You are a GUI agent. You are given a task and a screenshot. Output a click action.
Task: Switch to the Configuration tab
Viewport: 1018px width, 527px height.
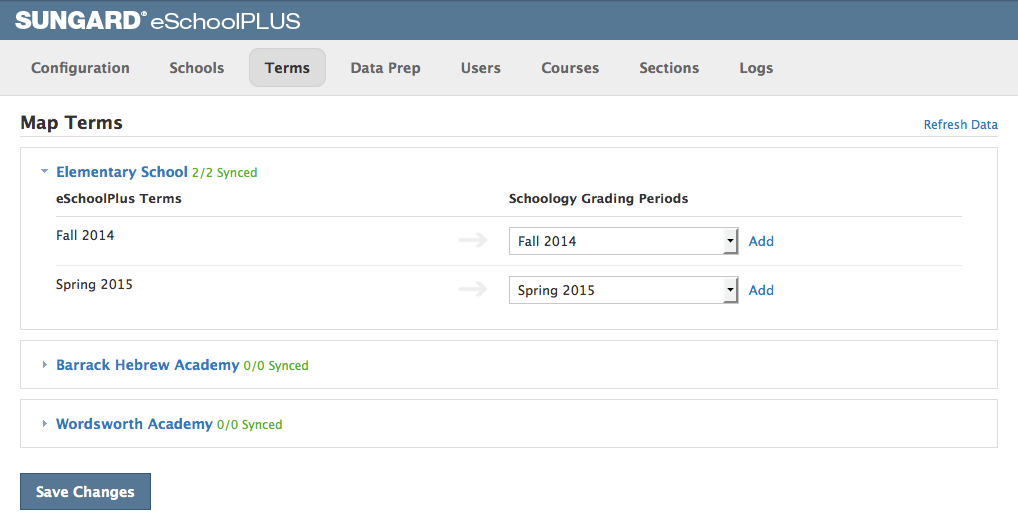[80, 68]
